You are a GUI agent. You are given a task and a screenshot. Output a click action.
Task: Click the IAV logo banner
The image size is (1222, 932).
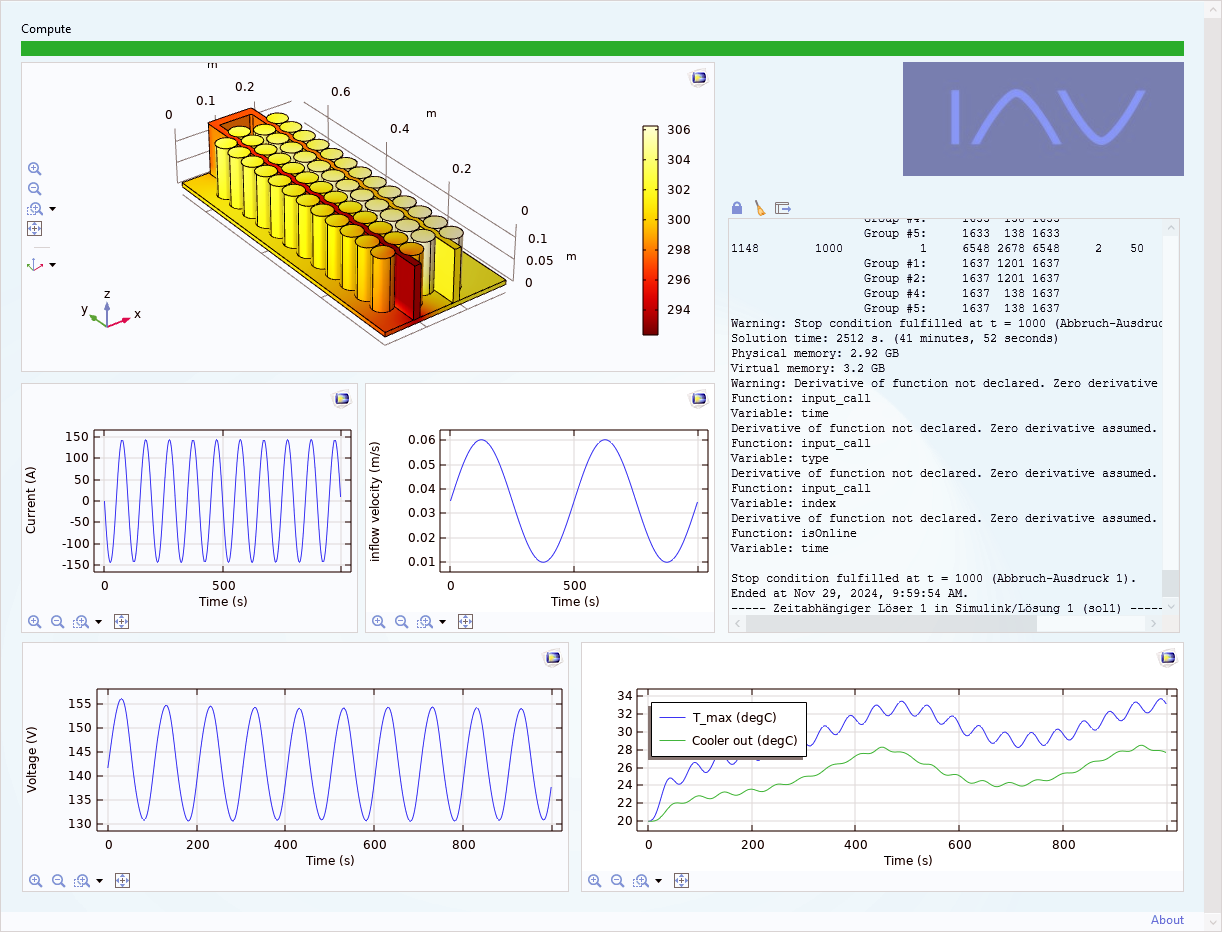(1043, 119)
